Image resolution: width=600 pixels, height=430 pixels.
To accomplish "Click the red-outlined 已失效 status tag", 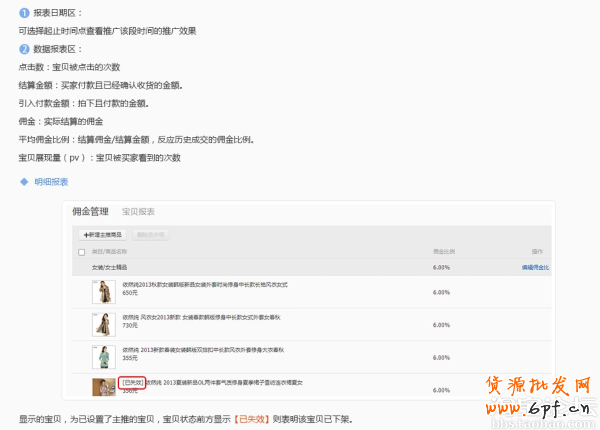I will (x=132, y=383).
